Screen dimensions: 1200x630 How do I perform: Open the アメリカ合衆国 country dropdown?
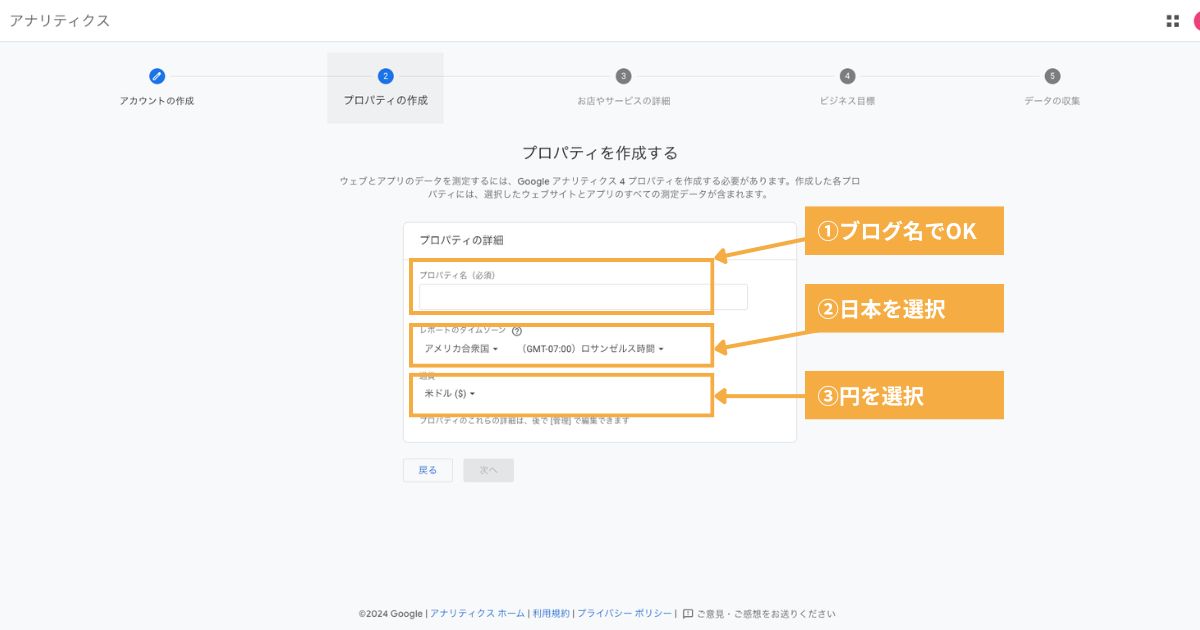coord(461,349)
